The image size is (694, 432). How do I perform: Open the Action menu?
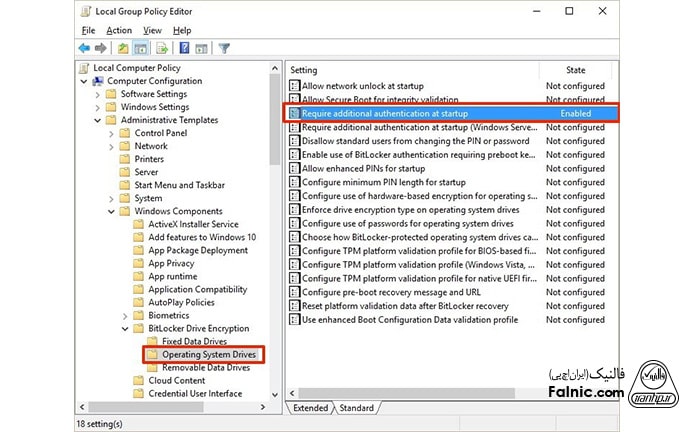[119, 30]
